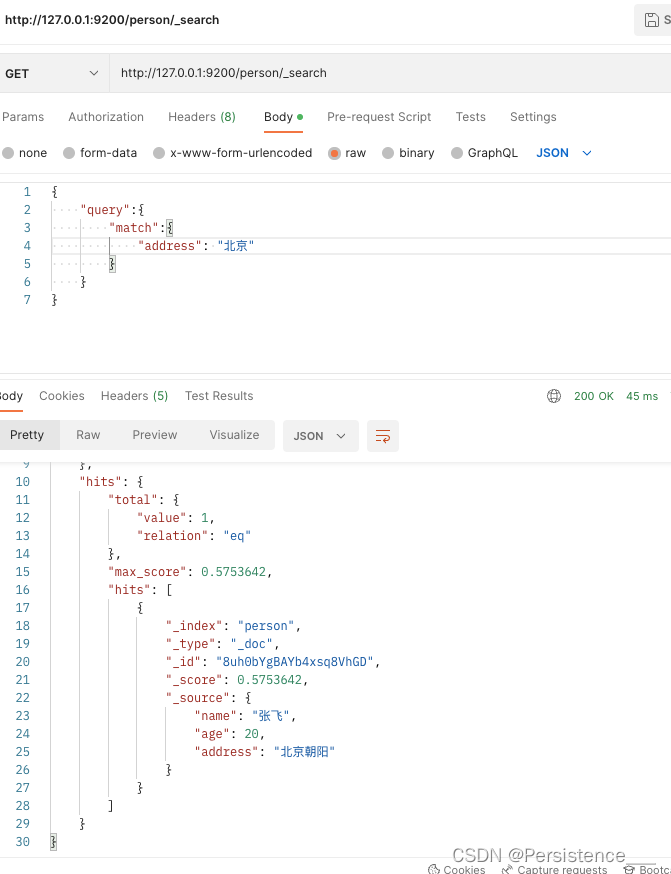Open the response Headers (5) tab

tap(134, 396)
